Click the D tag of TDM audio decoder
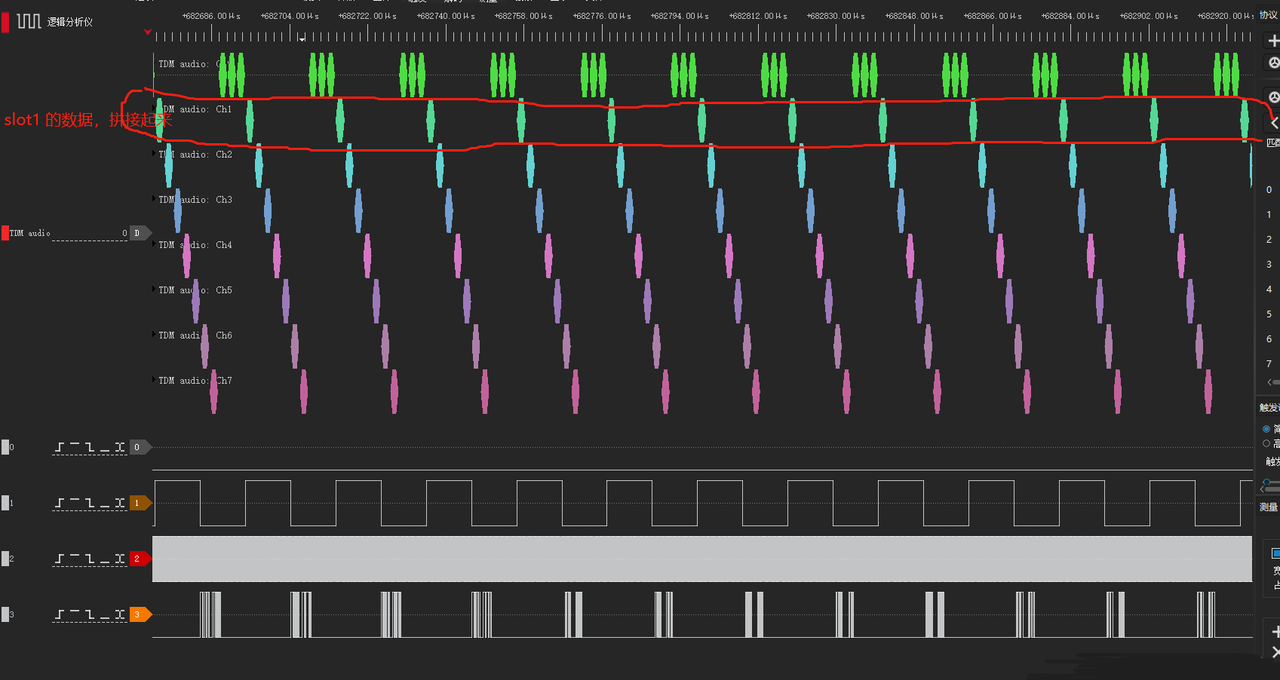 coord(140,233)
